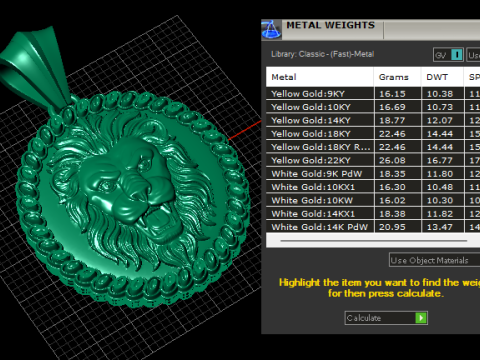Select the Yellow Gold:22KY row
Viewport: 480px width, 360px height.
pos(373,160)
